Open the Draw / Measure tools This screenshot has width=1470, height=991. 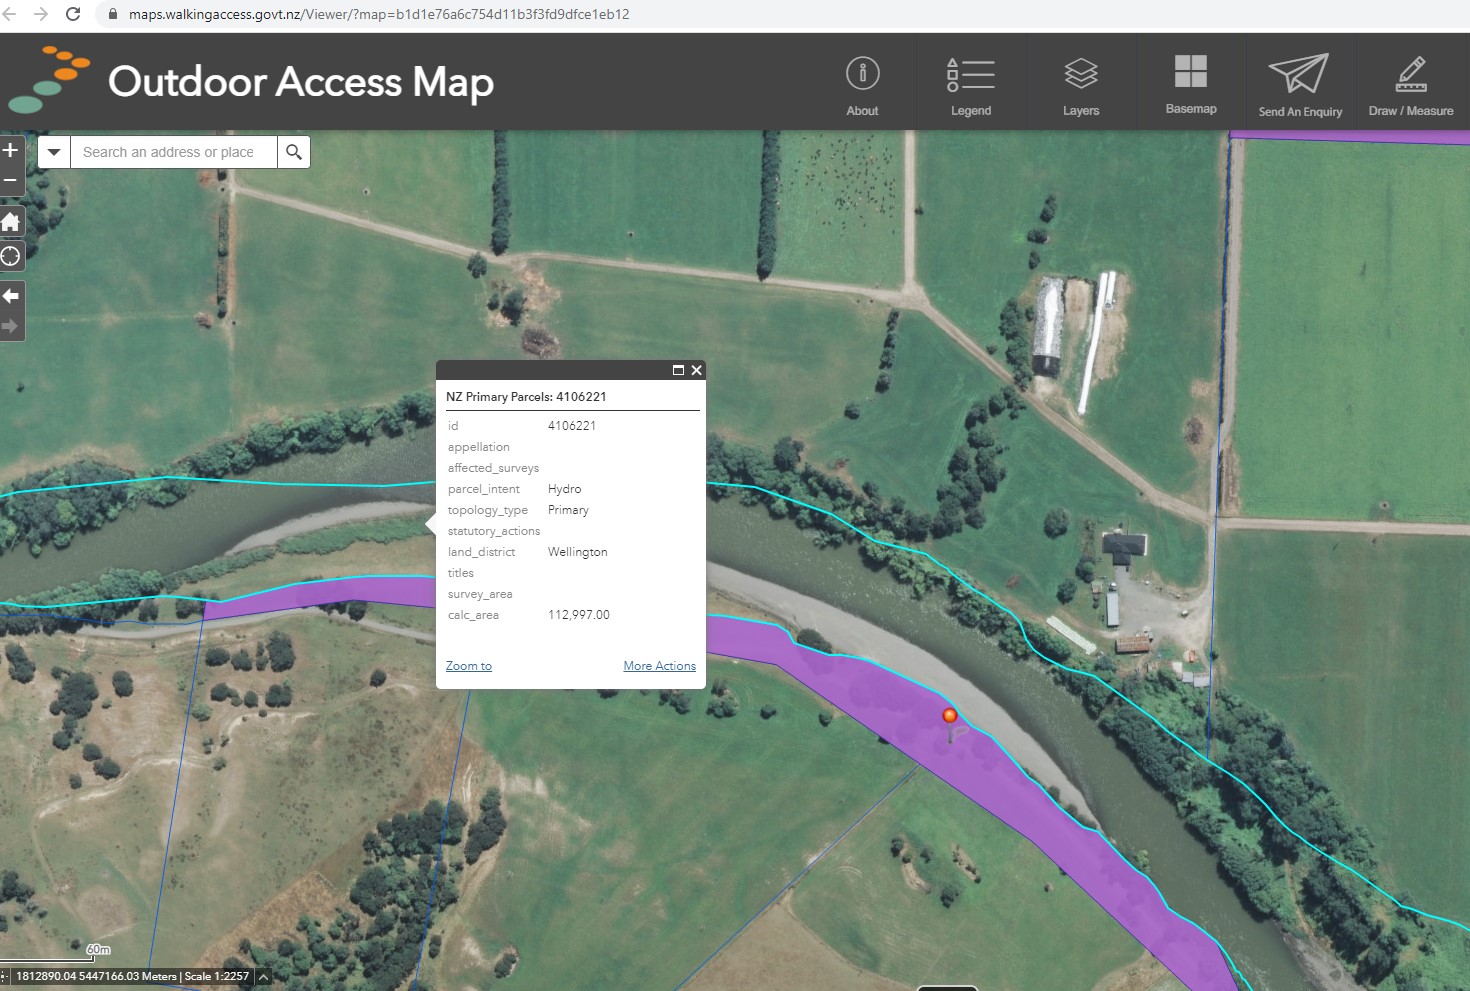pyautogui.click(x=1411, y=86)
